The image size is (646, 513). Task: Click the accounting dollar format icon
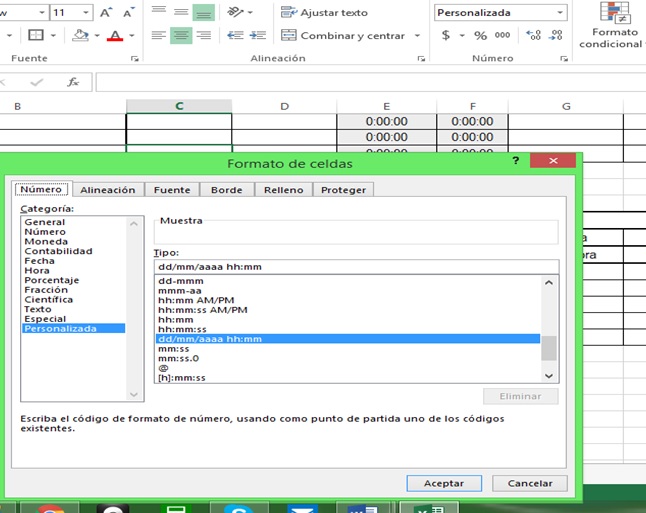[446, 35]
